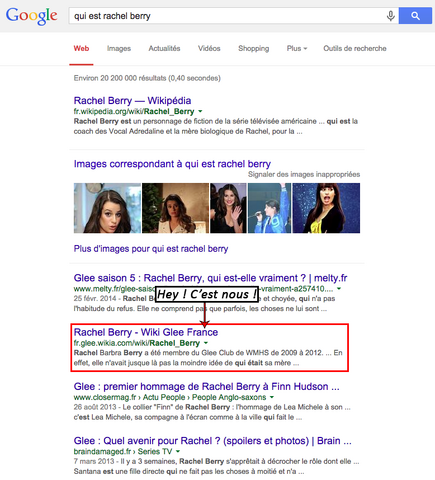Click the braindamaged.fr › Series TV URL text
Screen dimensions: 435x480
tap(123, 452)
